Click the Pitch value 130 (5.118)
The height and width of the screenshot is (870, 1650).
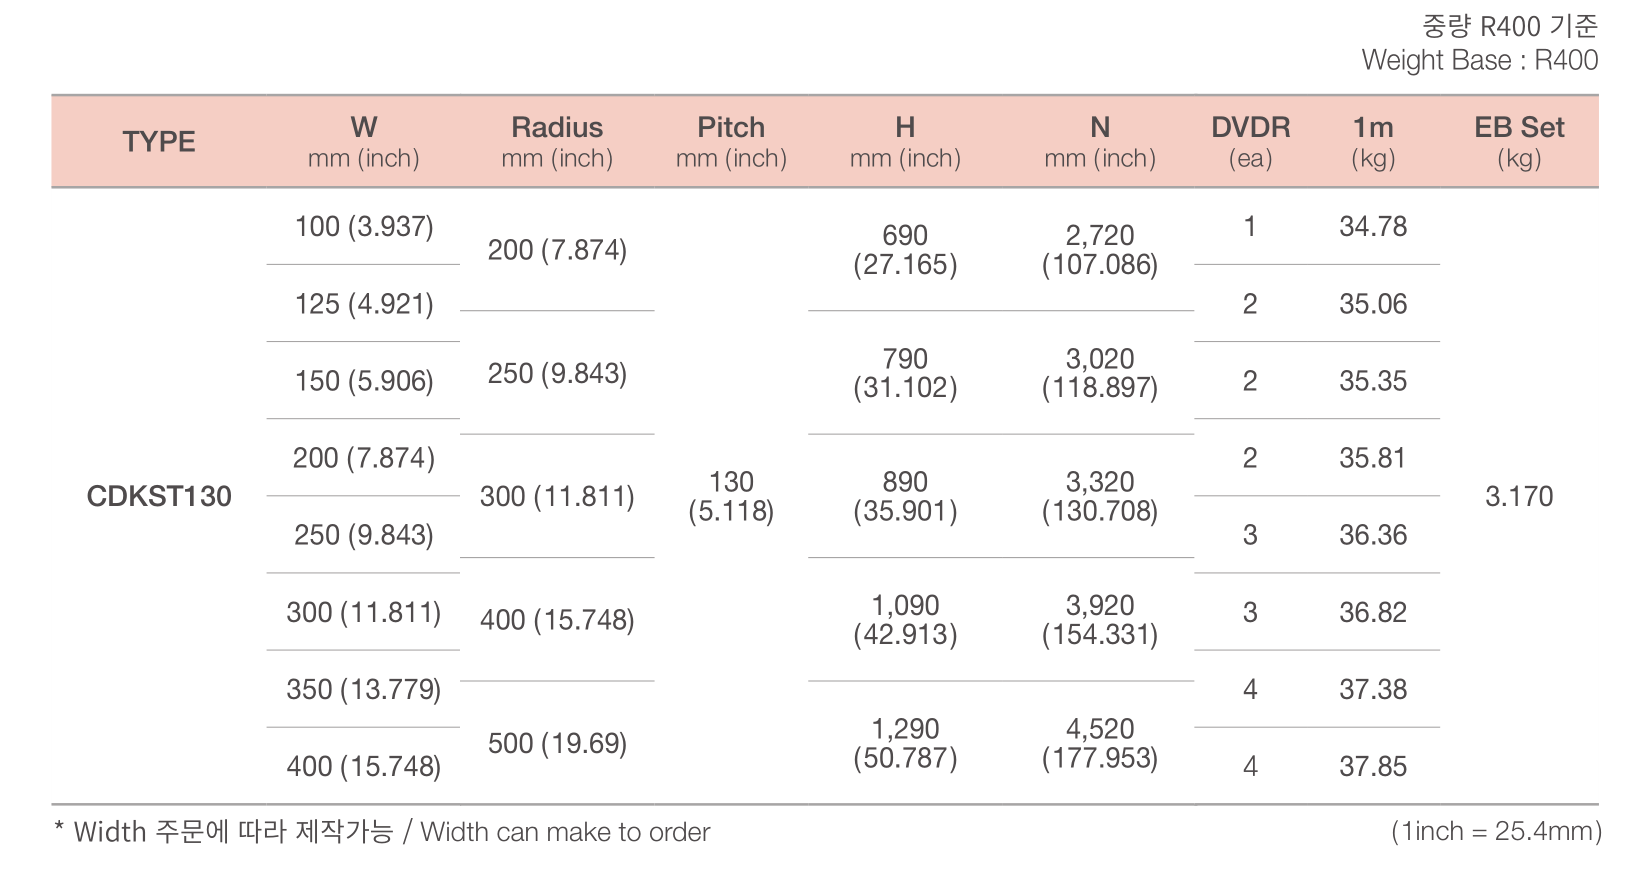coord(731,496)
